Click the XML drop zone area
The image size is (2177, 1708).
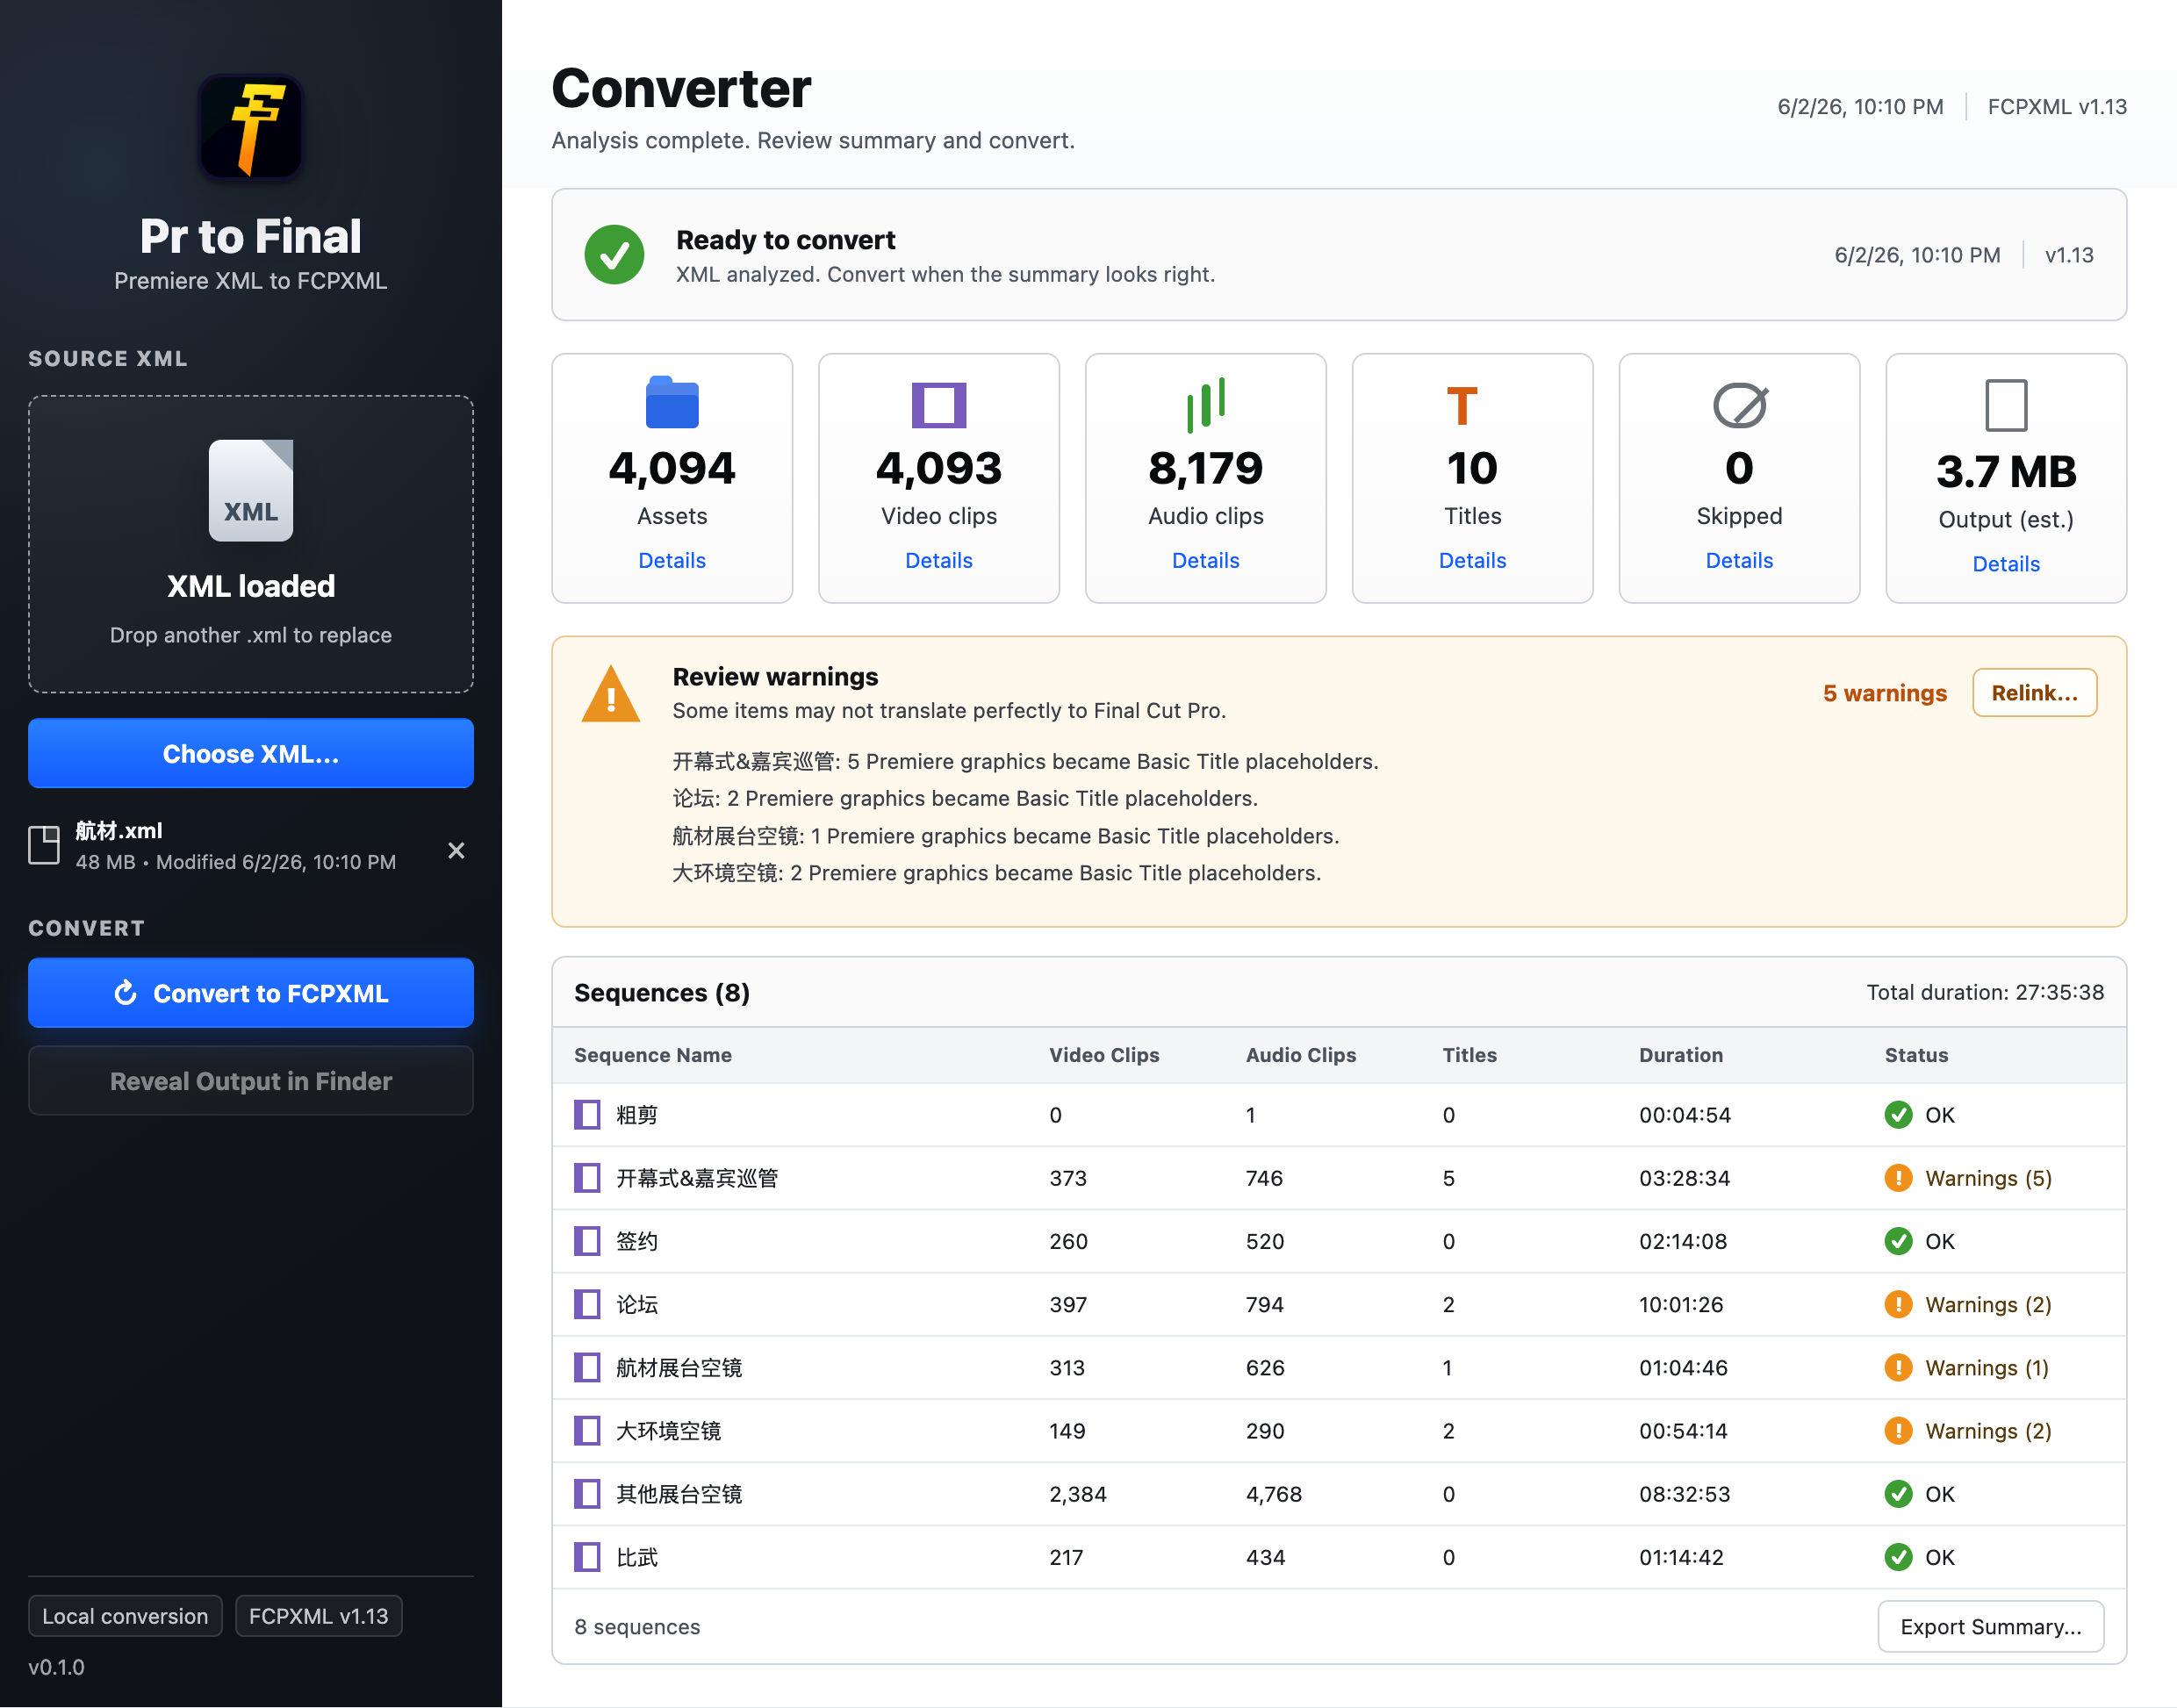[x=250, y=543]
